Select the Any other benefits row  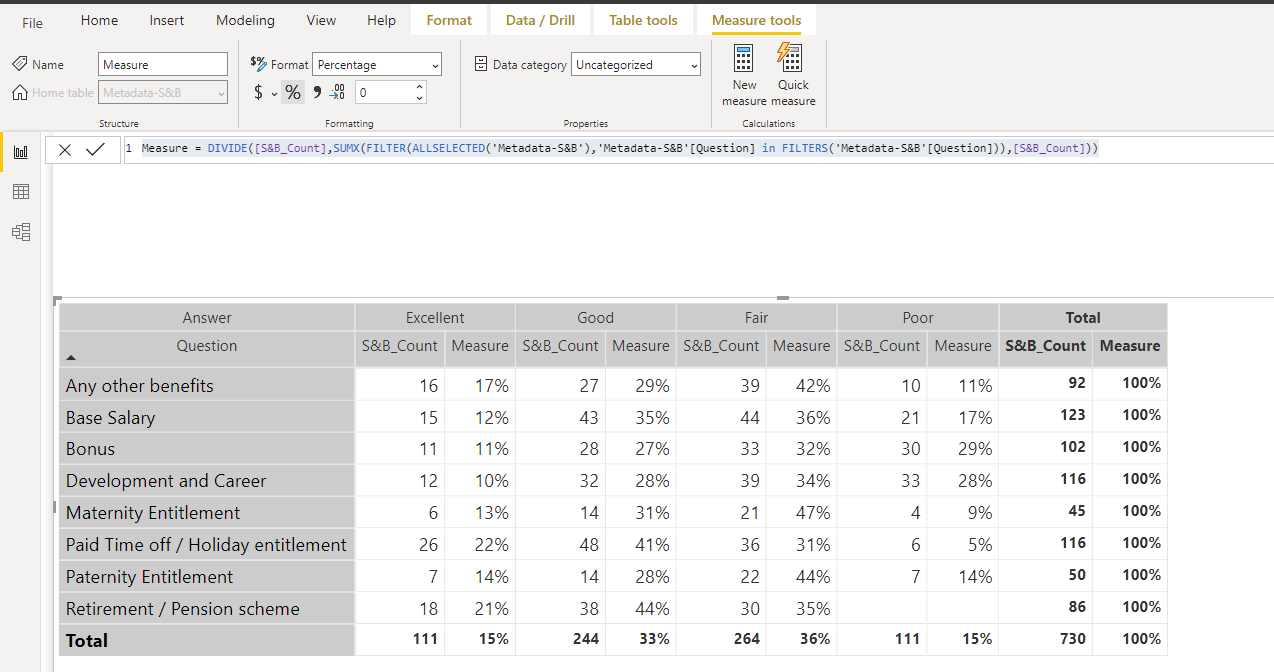tap(207, 385)
